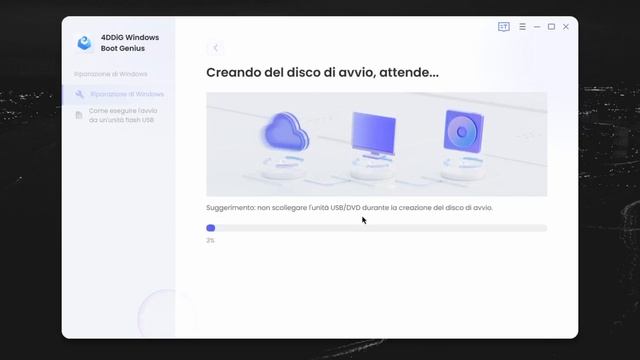Click the Suggerimento tip text line

[x=349, y=208]
